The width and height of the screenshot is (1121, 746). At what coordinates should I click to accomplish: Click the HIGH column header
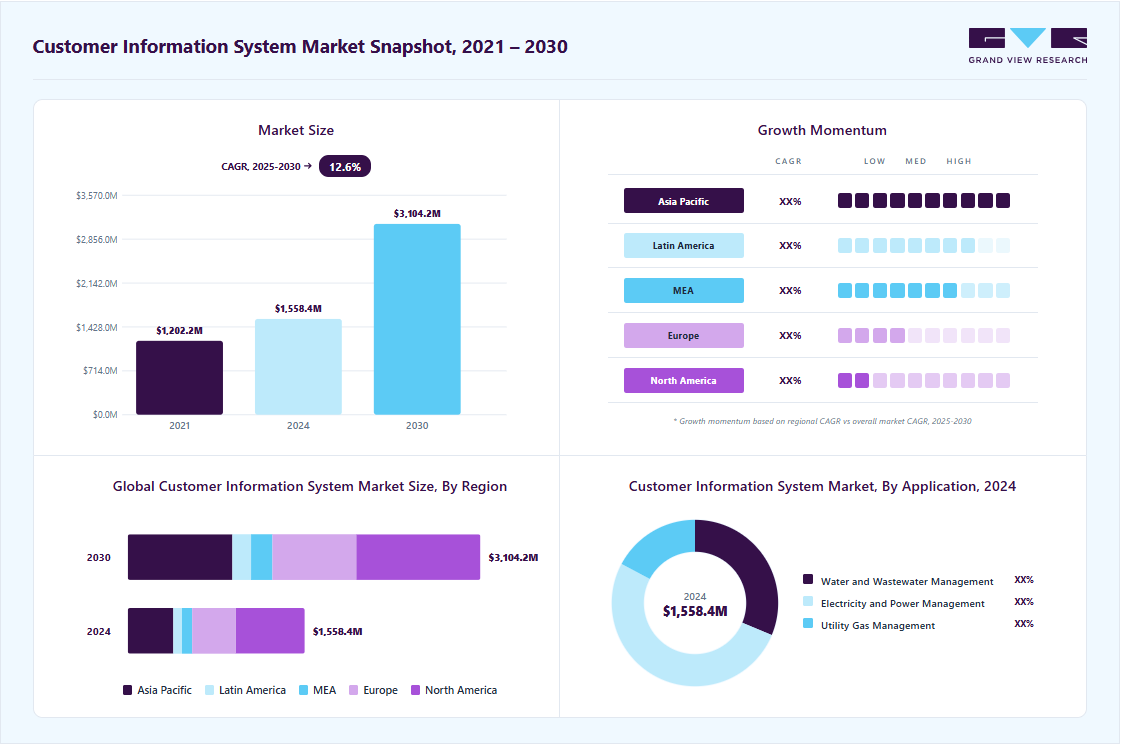959,162
